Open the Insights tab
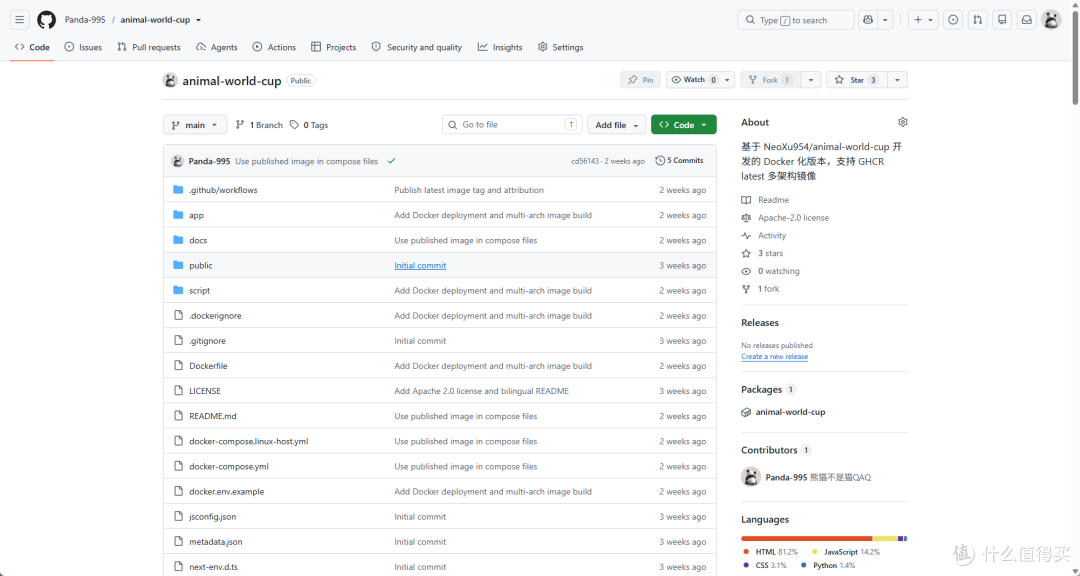This screenshot has height=576, width=1080. (x=500, y=47)
